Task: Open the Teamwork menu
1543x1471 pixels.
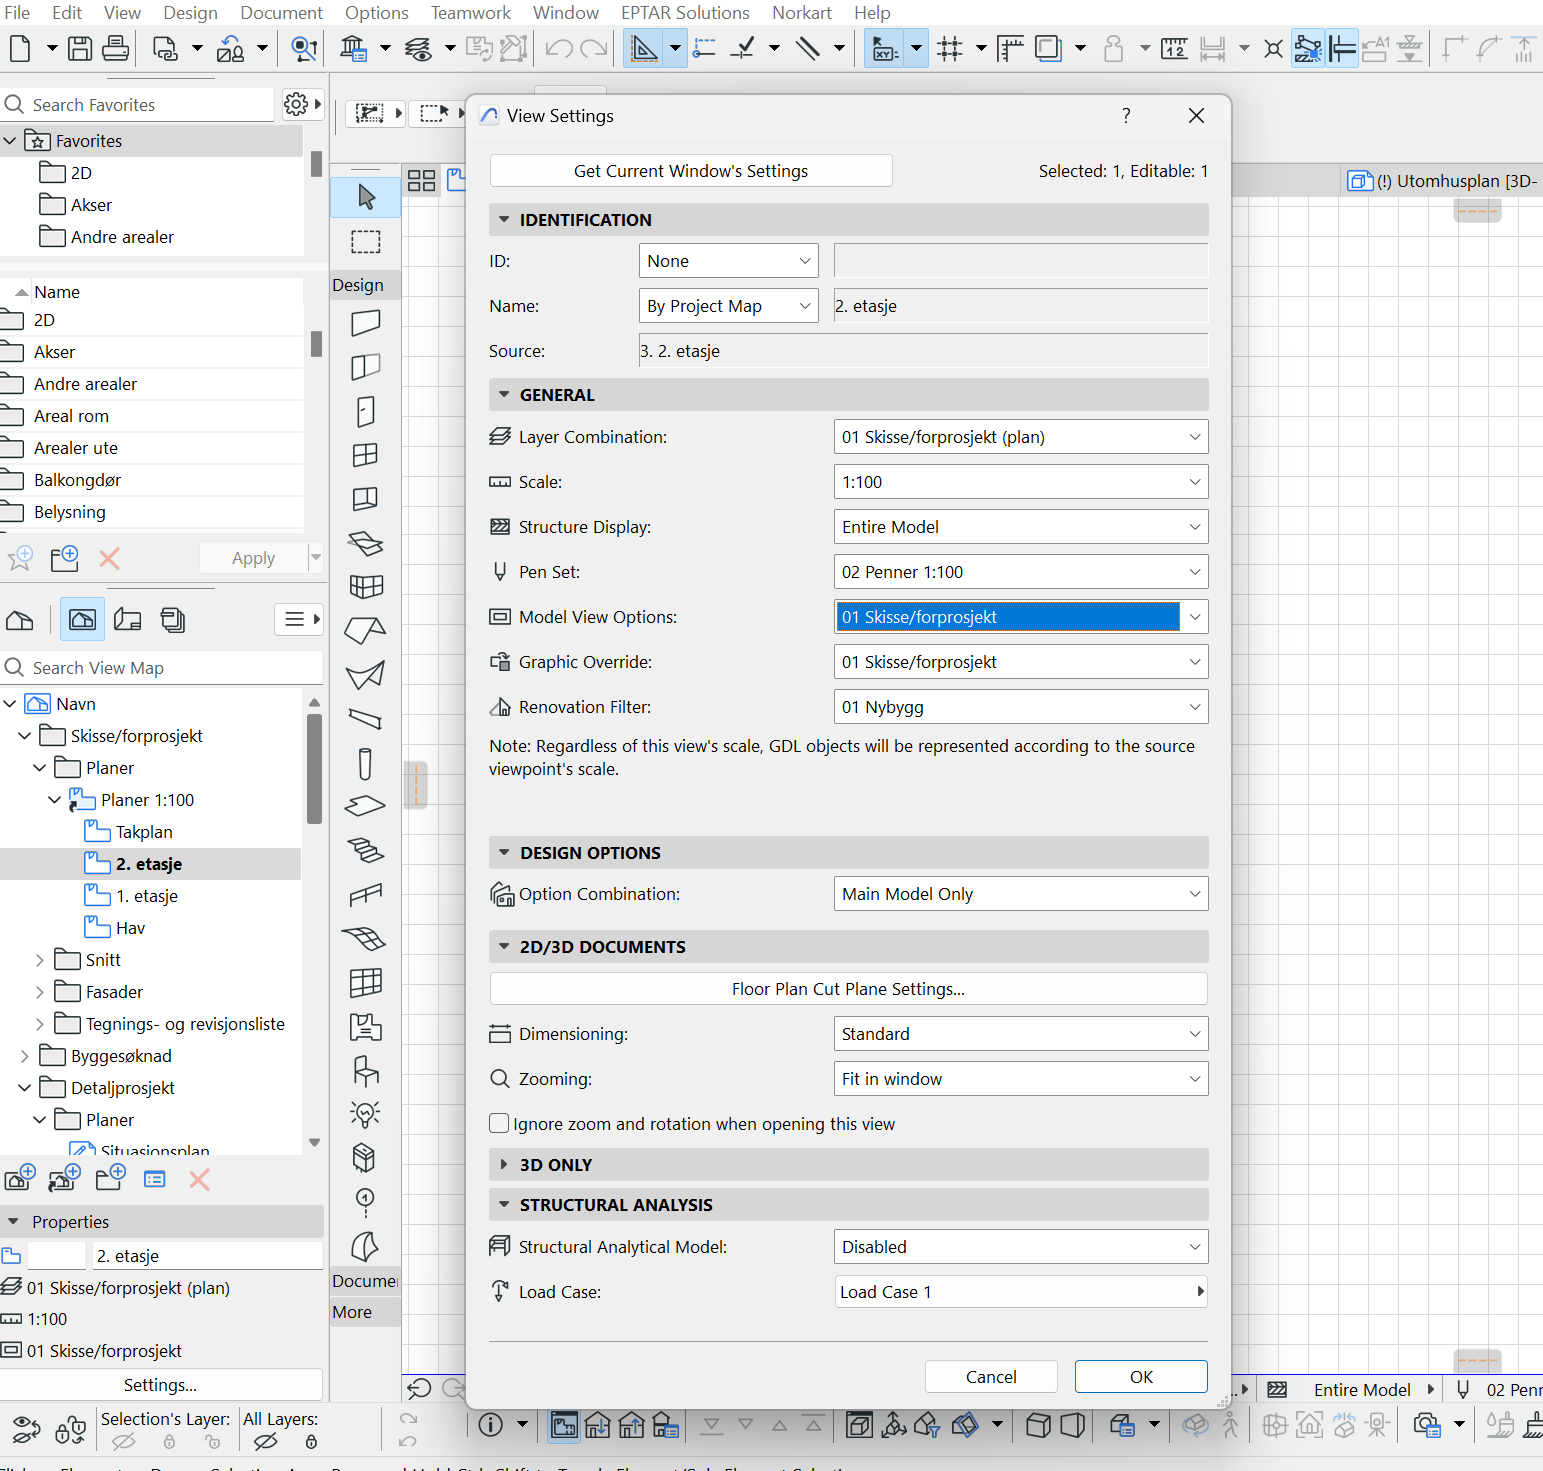Action: click(470, 13)
